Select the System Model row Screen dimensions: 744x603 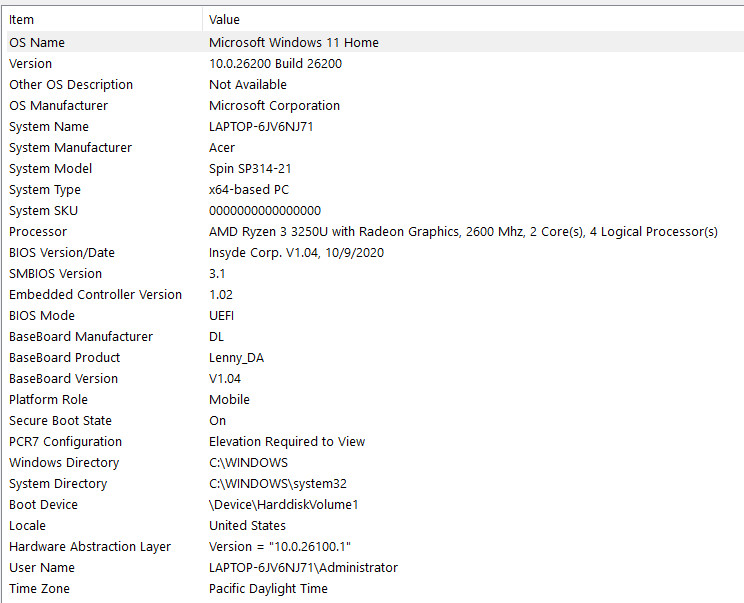click(375, 168)
